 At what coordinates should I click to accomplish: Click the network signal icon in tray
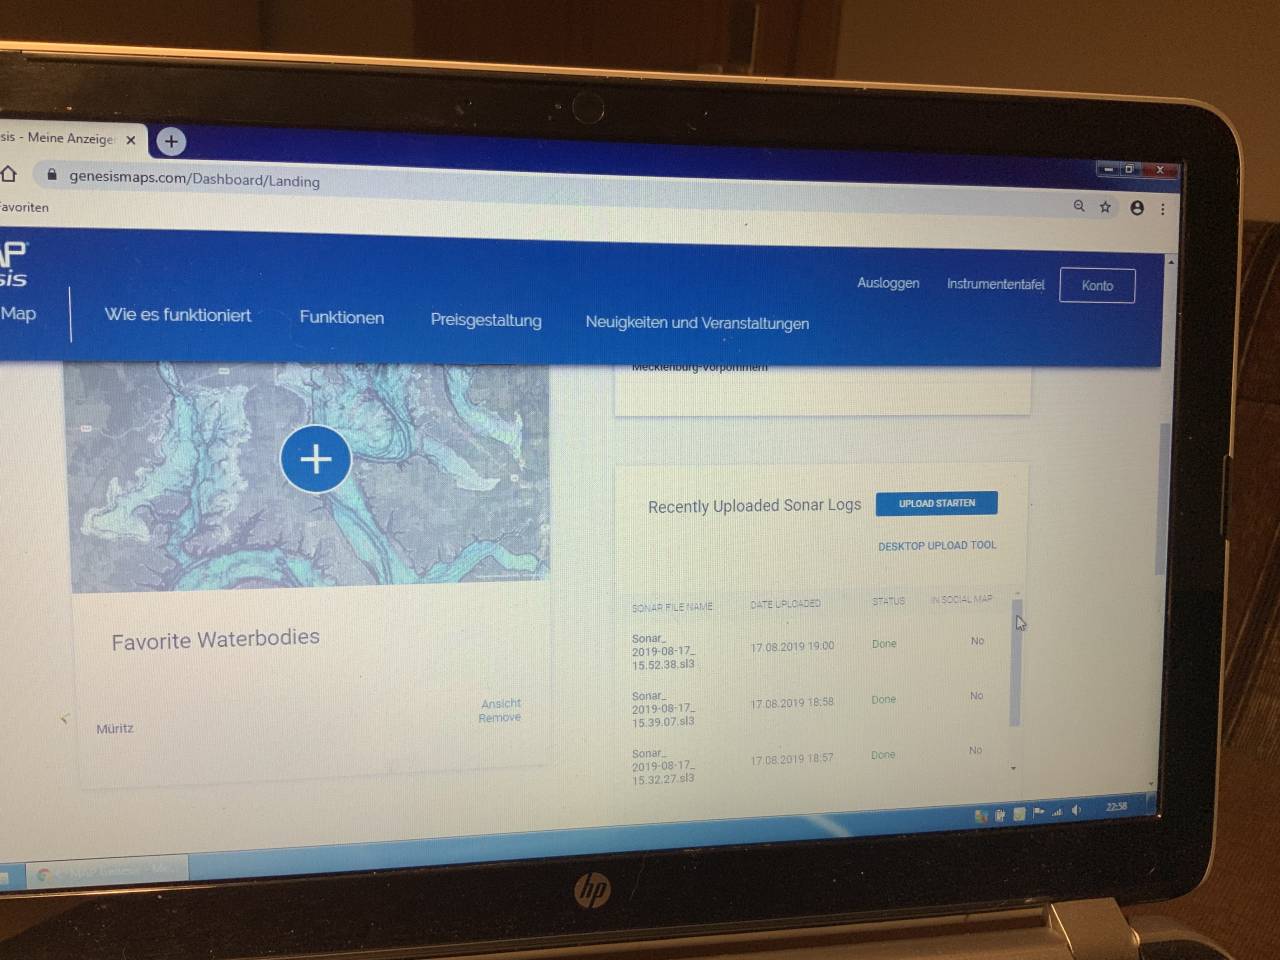click(1057, 812)
